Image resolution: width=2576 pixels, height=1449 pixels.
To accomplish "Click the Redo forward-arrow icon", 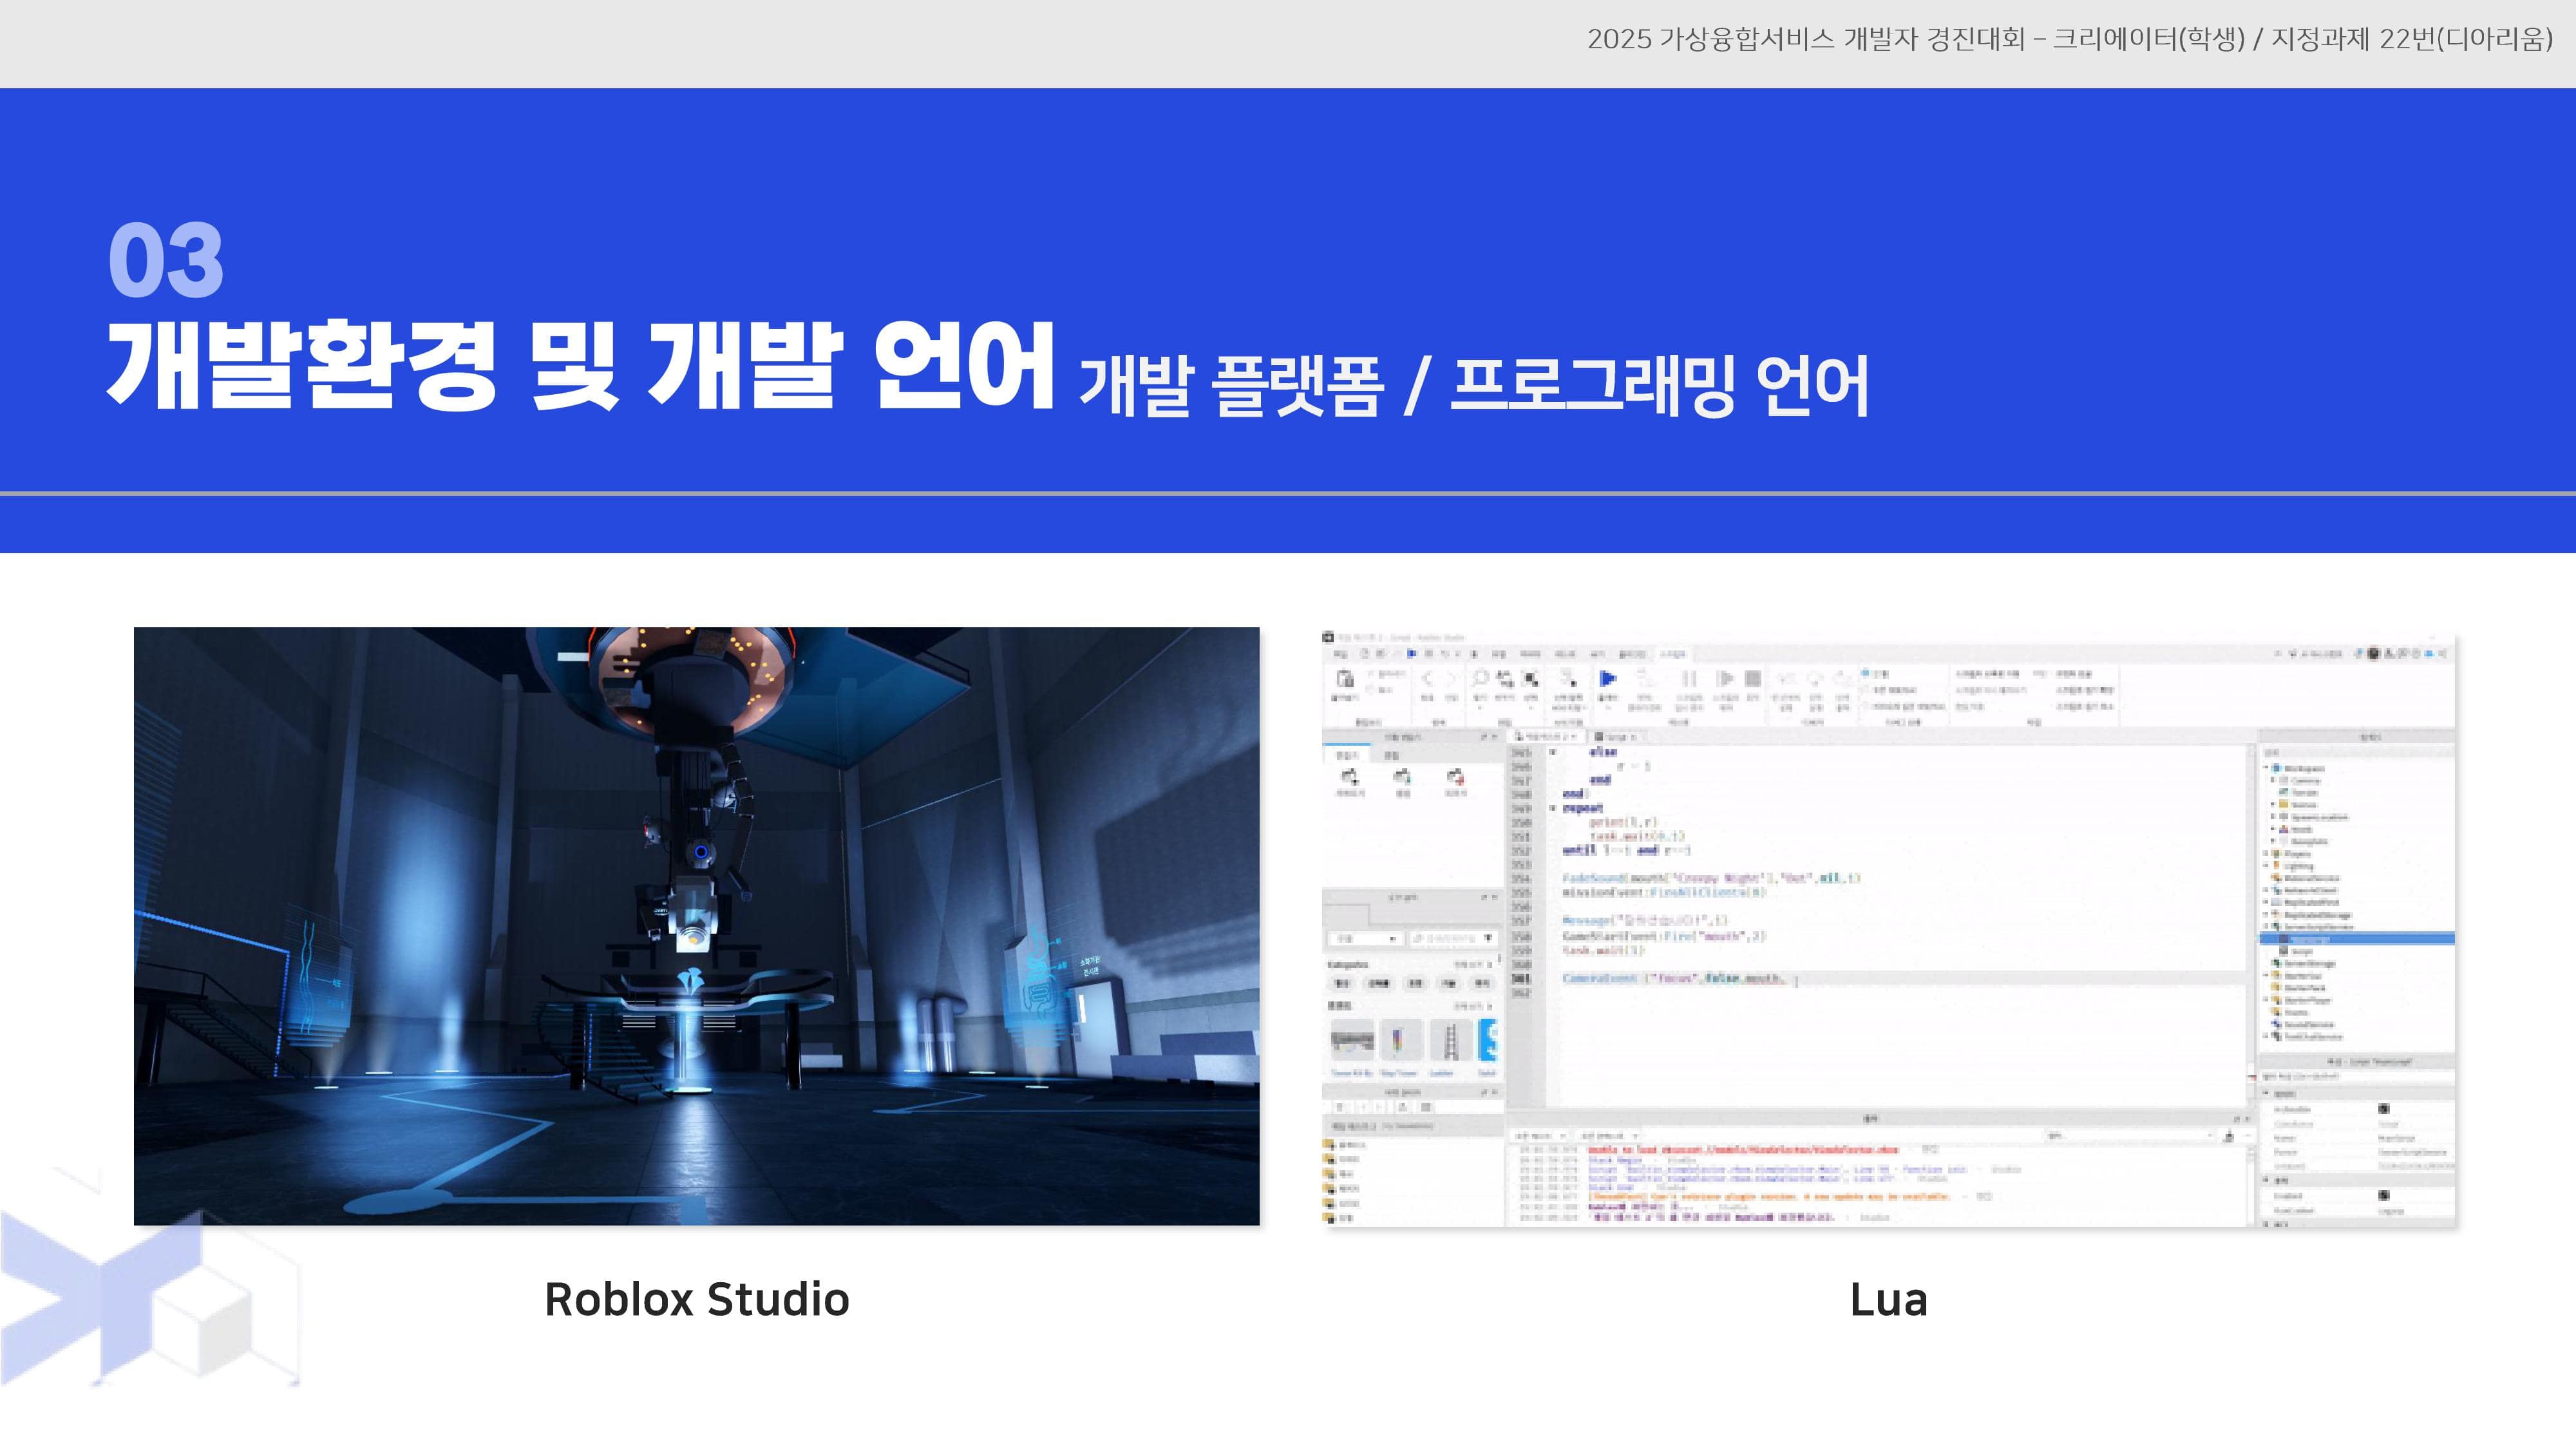I will [x=1452, y=678].
